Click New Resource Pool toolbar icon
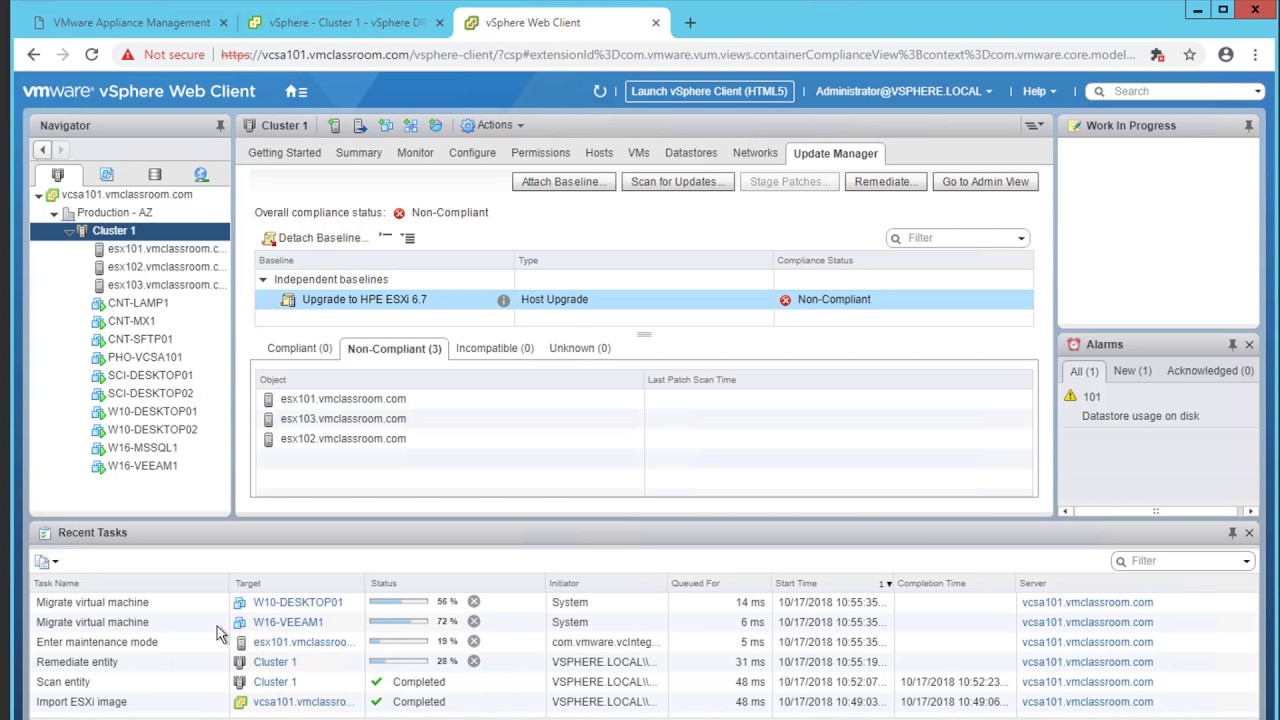This screenshot has height=720, width=1280. point(435,126)
